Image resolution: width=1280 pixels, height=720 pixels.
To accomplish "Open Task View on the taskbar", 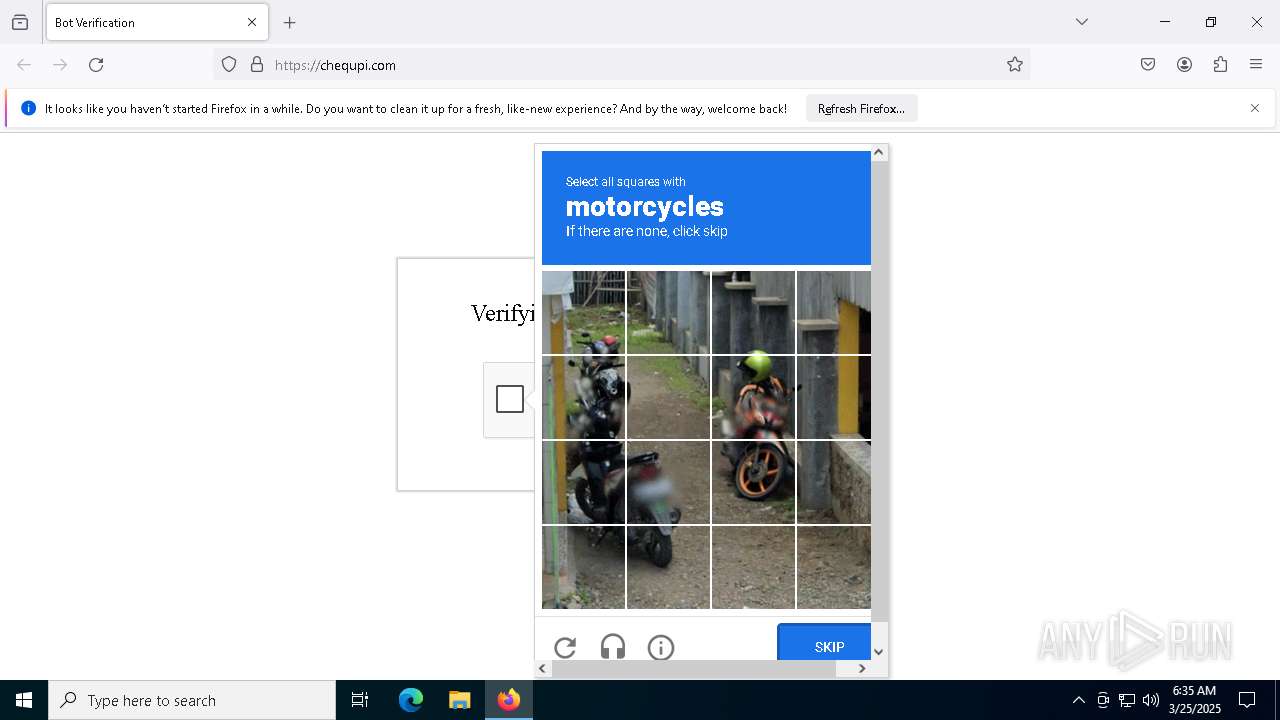I will coord(360,700).
